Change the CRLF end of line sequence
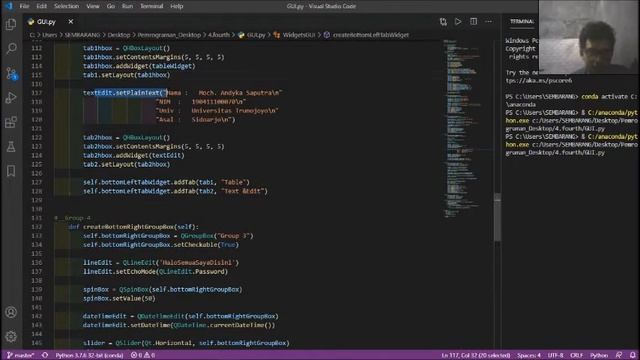 point(577,355)
